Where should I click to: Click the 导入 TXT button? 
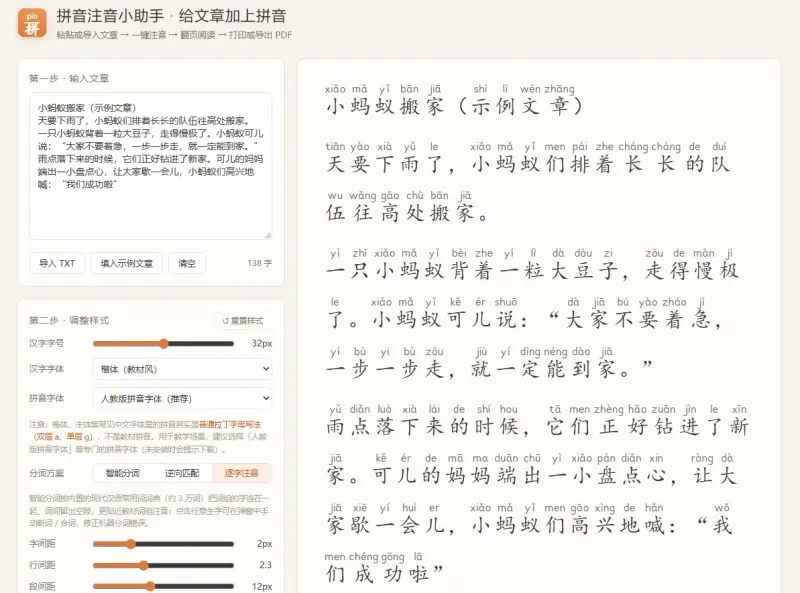tap(57, 263)
